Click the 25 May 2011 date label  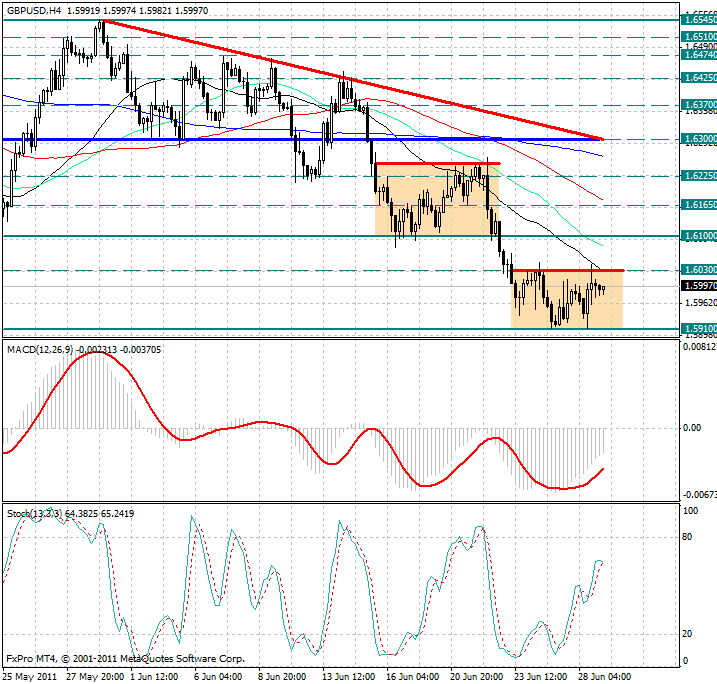click(31, 676)
